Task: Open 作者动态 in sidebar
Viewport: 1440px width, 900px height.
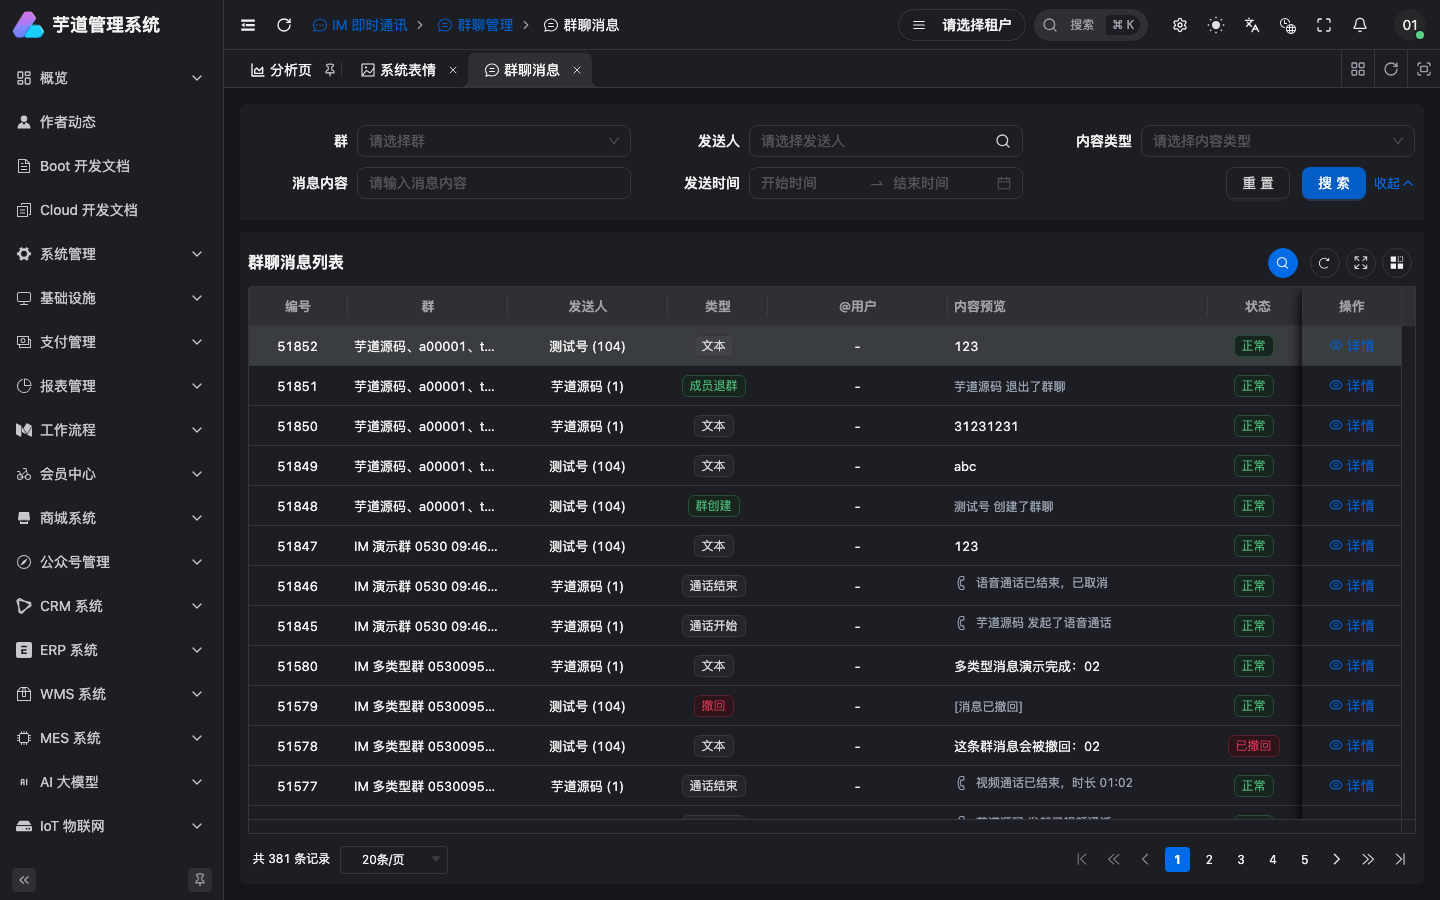Action: pos(111,122)
